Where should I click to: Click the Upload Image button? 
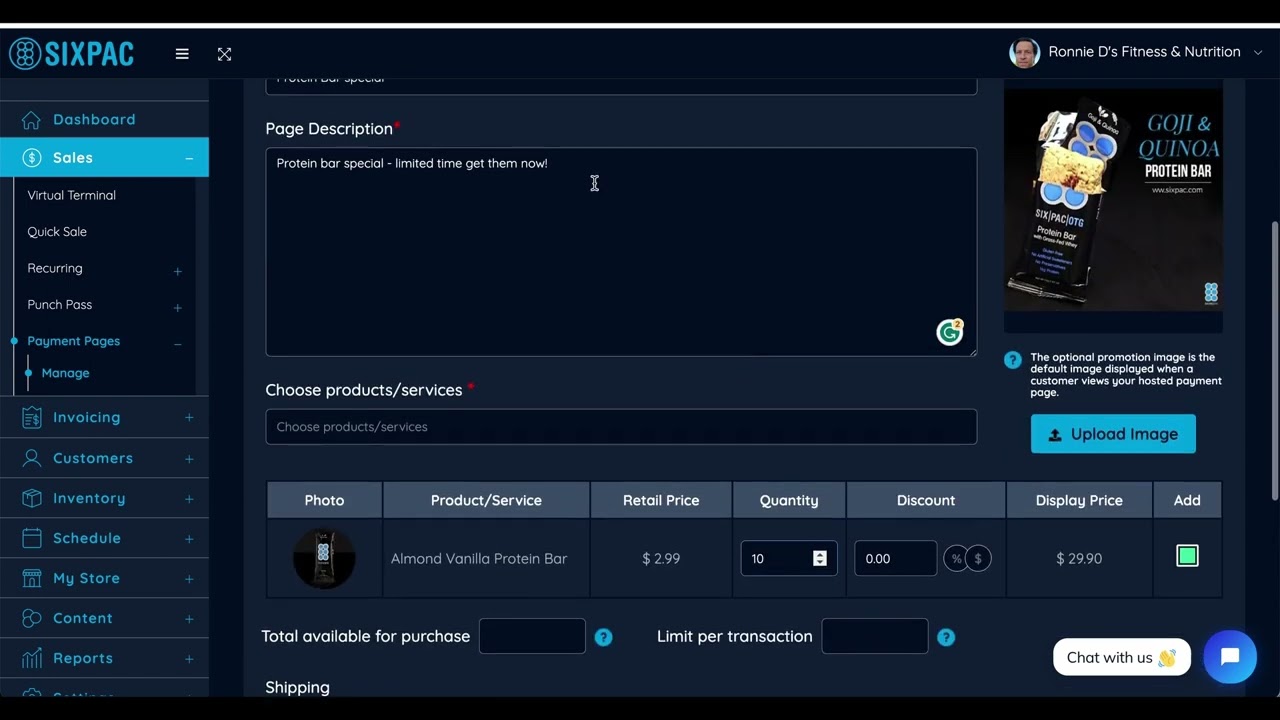[1113, 434]
